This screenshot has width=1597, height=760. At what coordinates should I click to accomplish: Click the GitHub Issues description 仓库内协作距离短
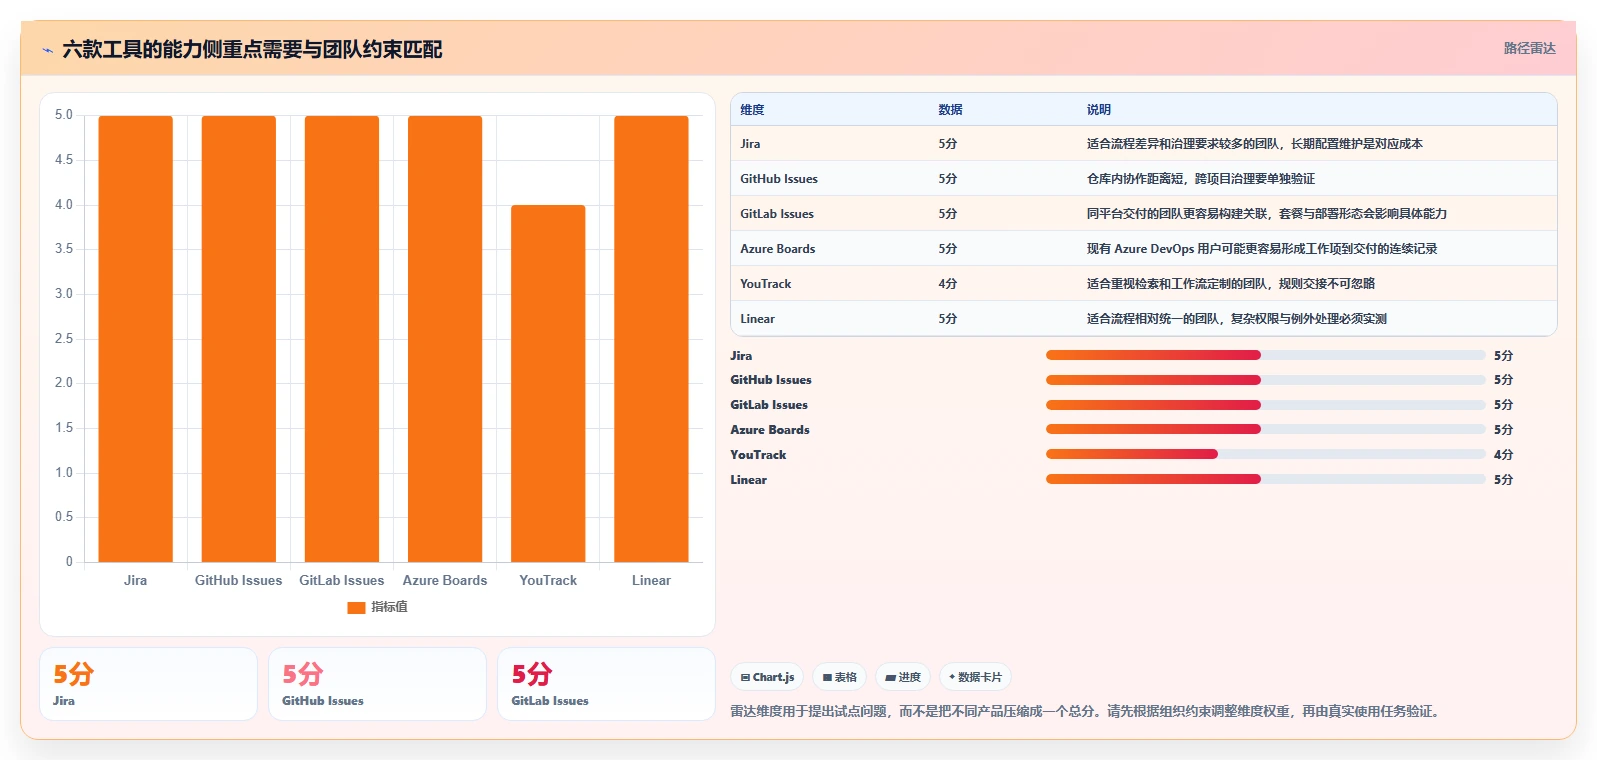click(1201, 179)
